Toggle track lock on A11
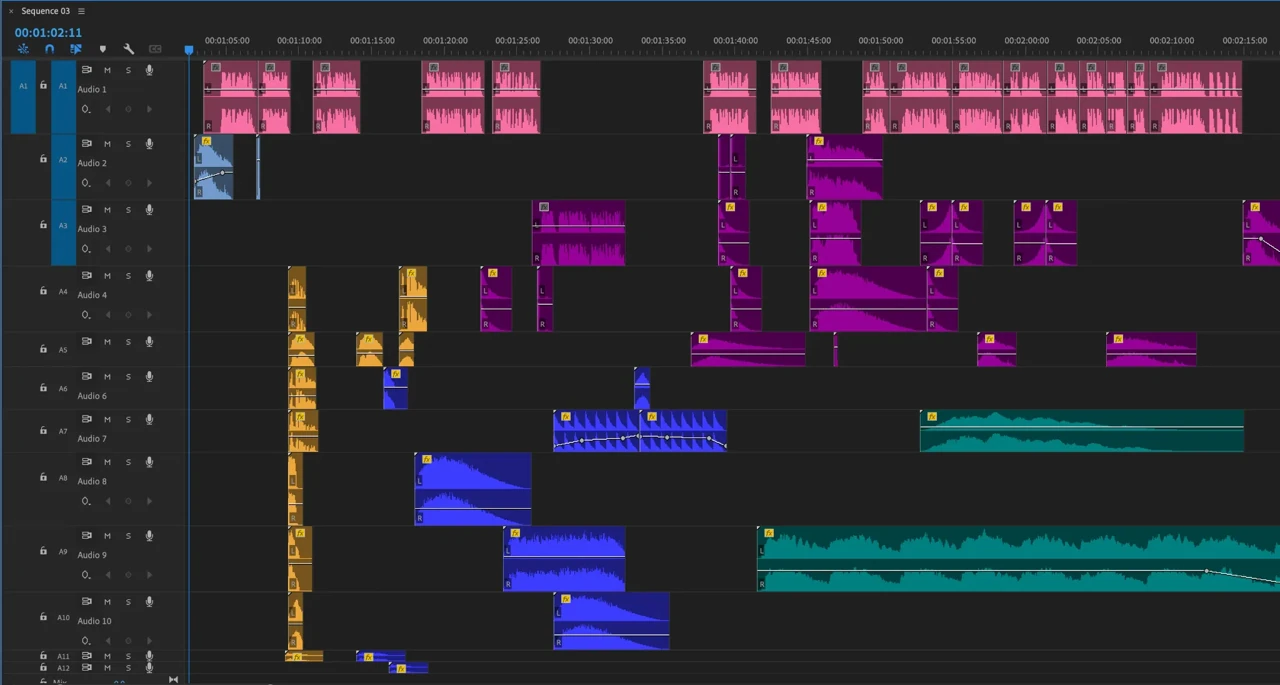1280x685 pixels. tap(43, 656)
